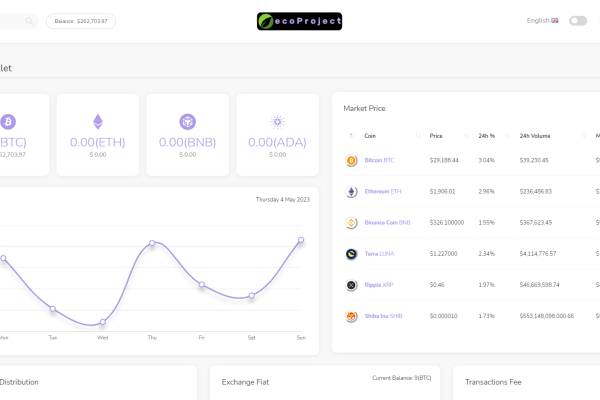Click Current Balance 9(BTC) label

[401, 378]
